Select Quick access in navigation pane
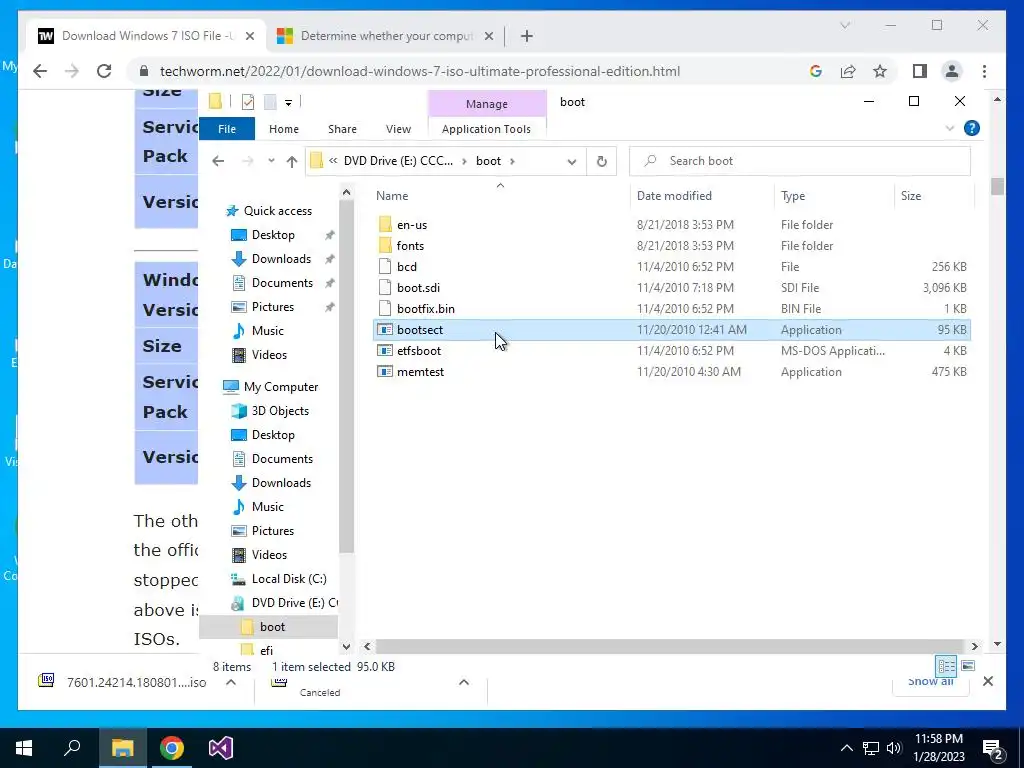This screenshot has height=768, width=1024. pos(278,211)
